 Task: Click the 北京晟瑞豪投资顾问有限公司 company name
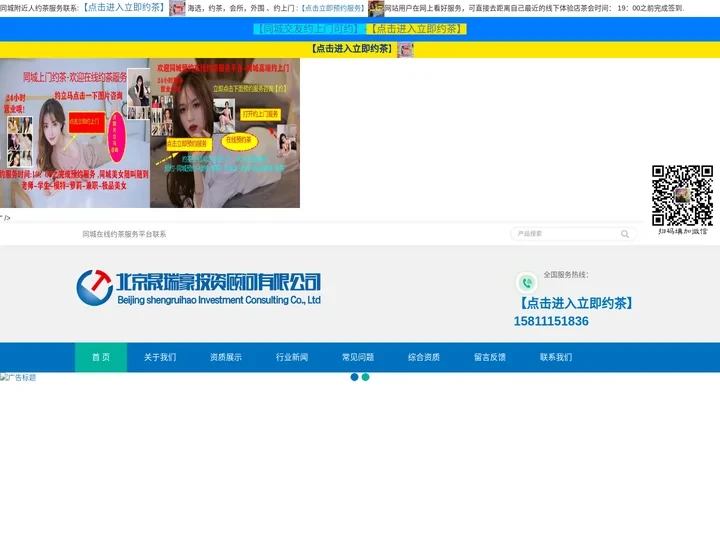pos(219,282)
